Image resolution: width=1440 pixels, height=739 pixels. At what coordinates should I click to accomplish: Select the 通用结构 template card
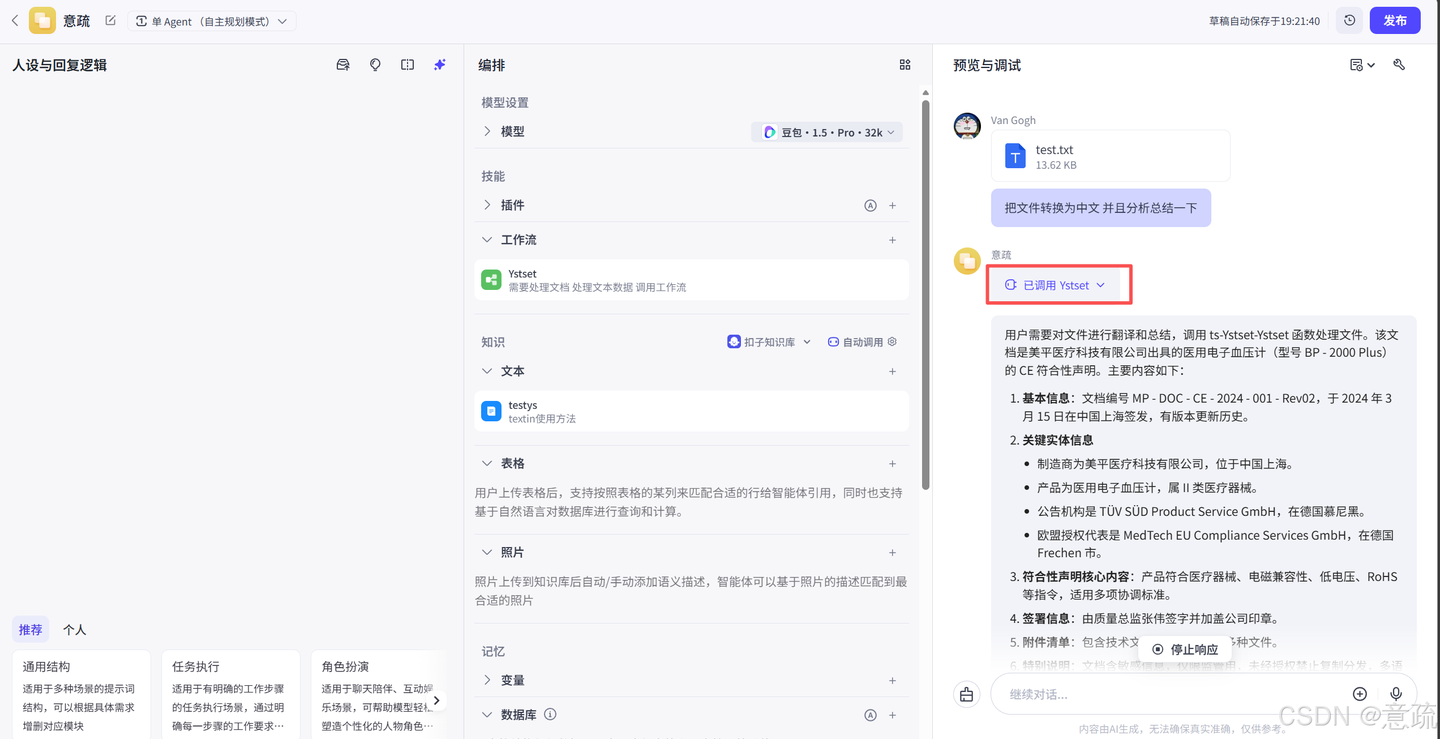coord(81,695)
